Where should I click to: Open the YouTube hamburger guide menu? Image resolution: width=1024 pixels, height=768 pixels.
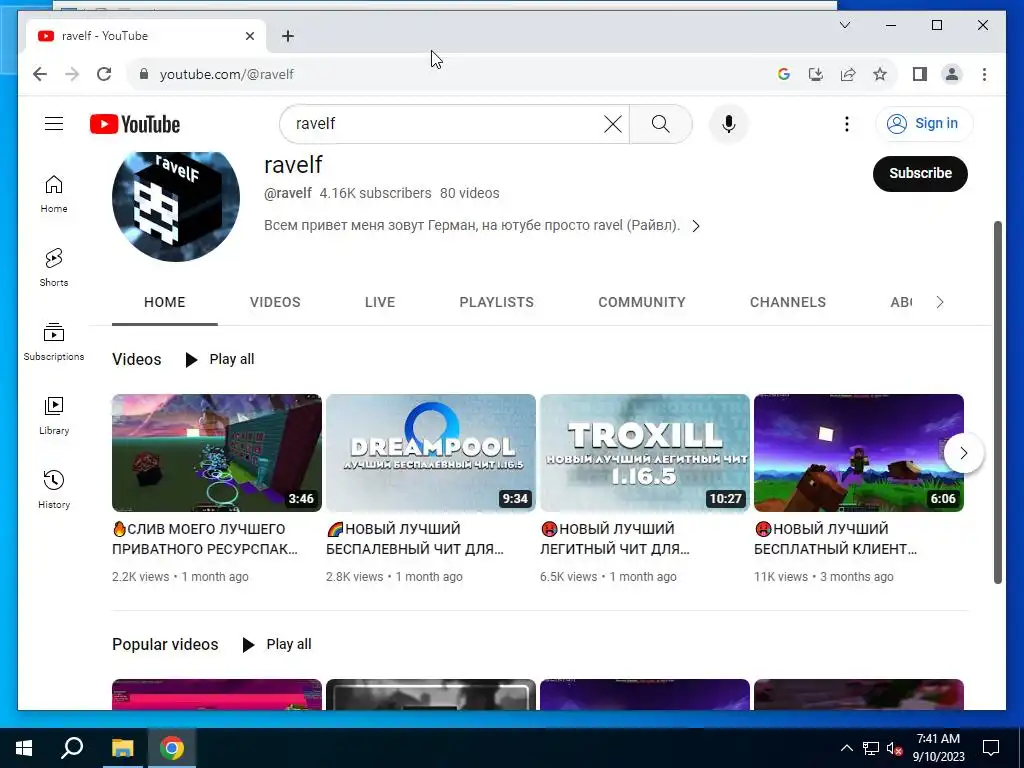click(54, 123)
